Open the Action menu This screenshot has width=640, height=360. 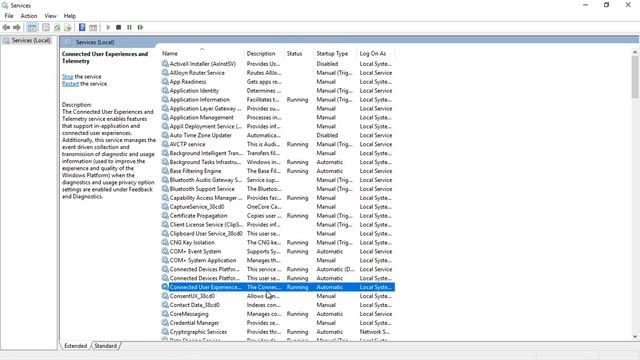click(x=29, y=16)
